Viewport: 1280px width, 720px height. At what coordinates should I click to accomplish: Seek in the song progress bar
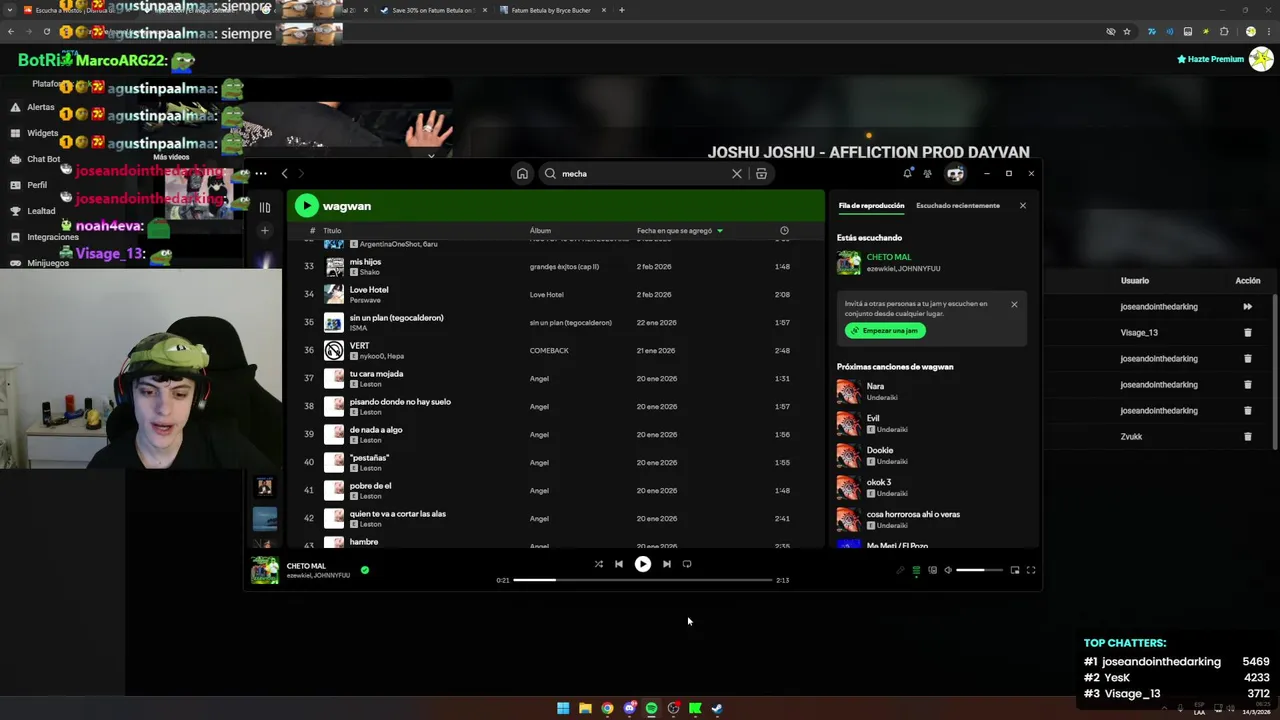click(x=643, y=580)
